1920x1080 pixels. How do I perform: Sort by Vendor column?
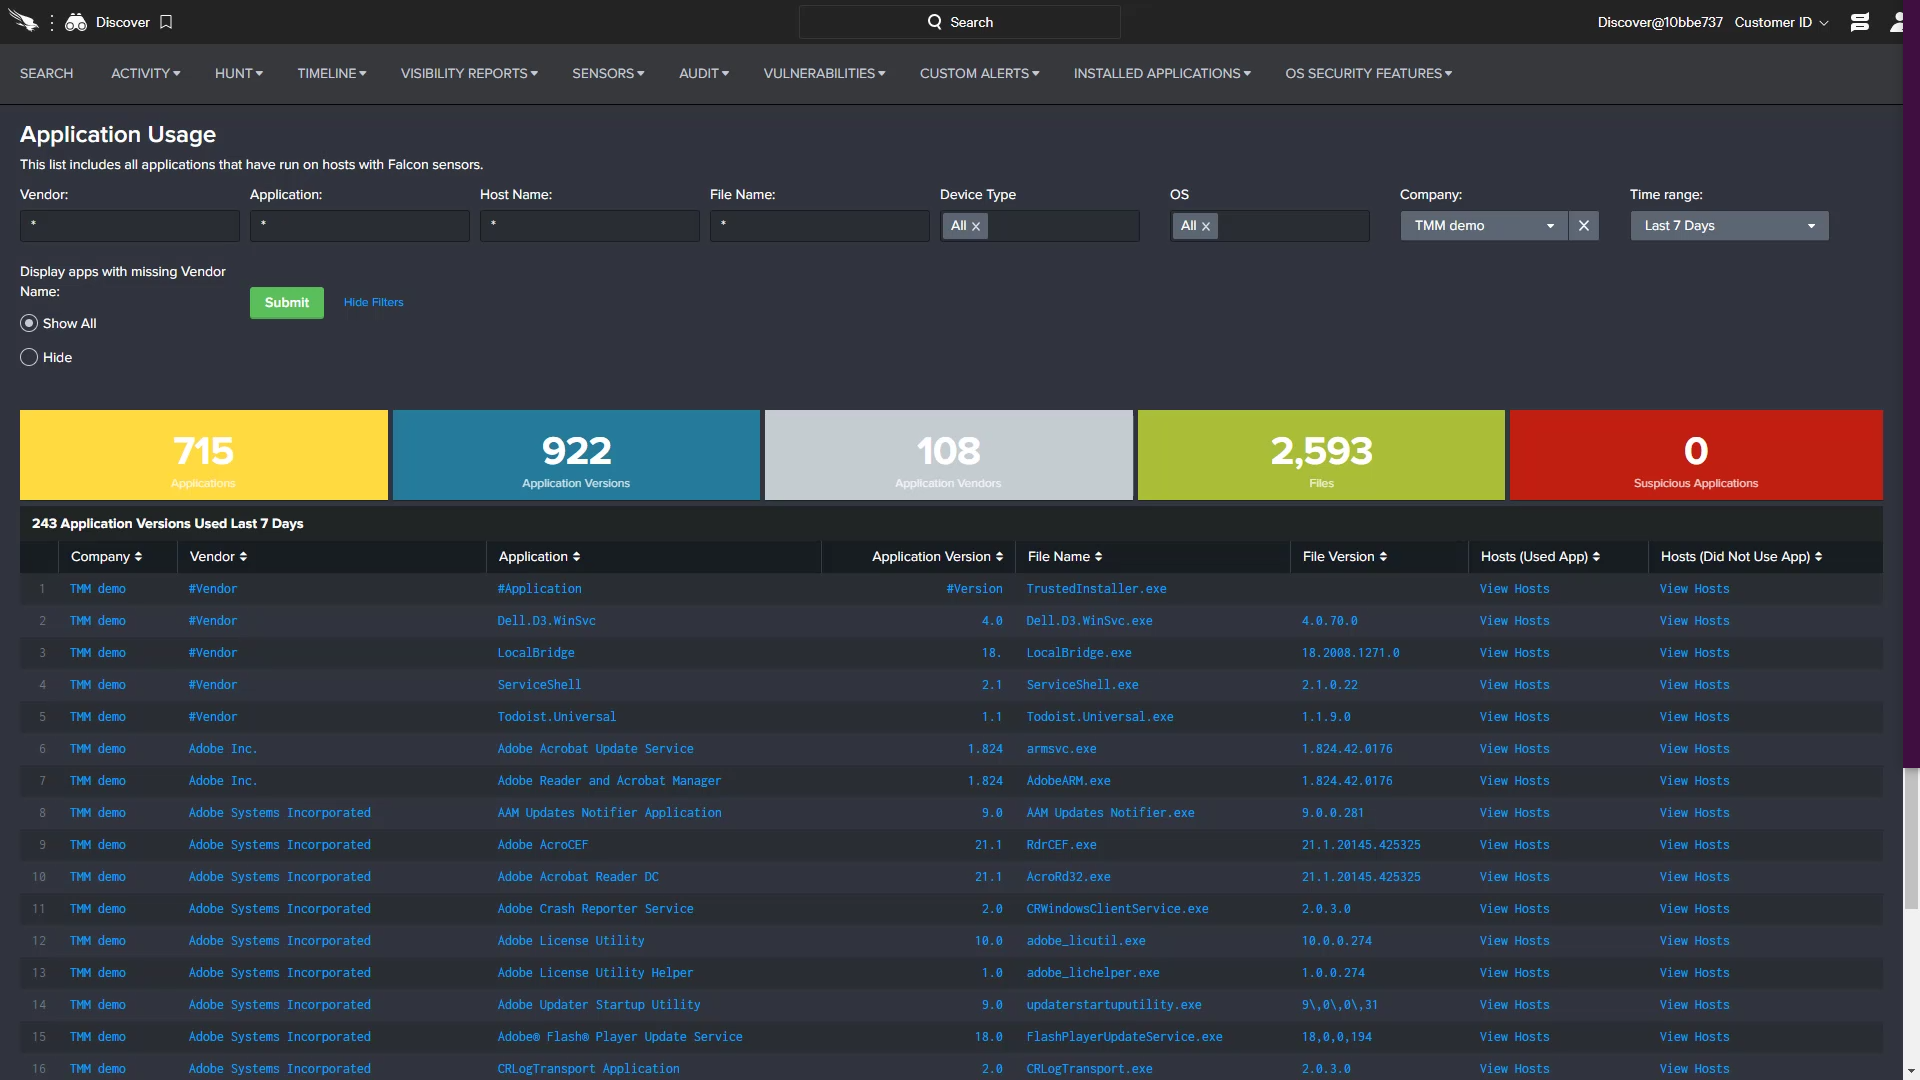(x=218, y=556)
